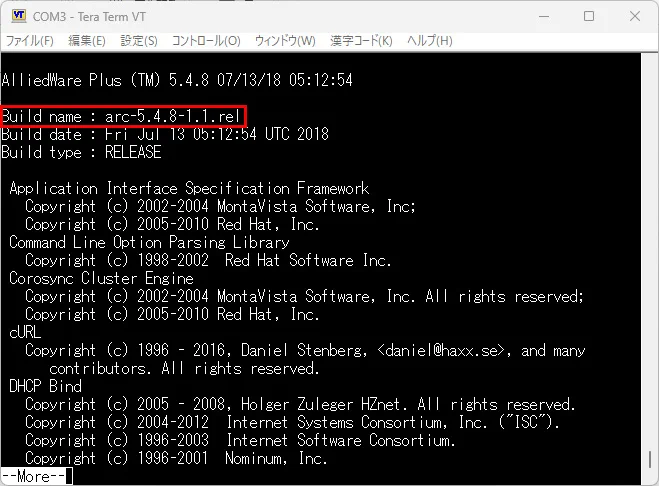Click 'contributors. All rights reserved.' line
Image resolution: width=659 pixels, height=486 pixels.
(184, 368)
